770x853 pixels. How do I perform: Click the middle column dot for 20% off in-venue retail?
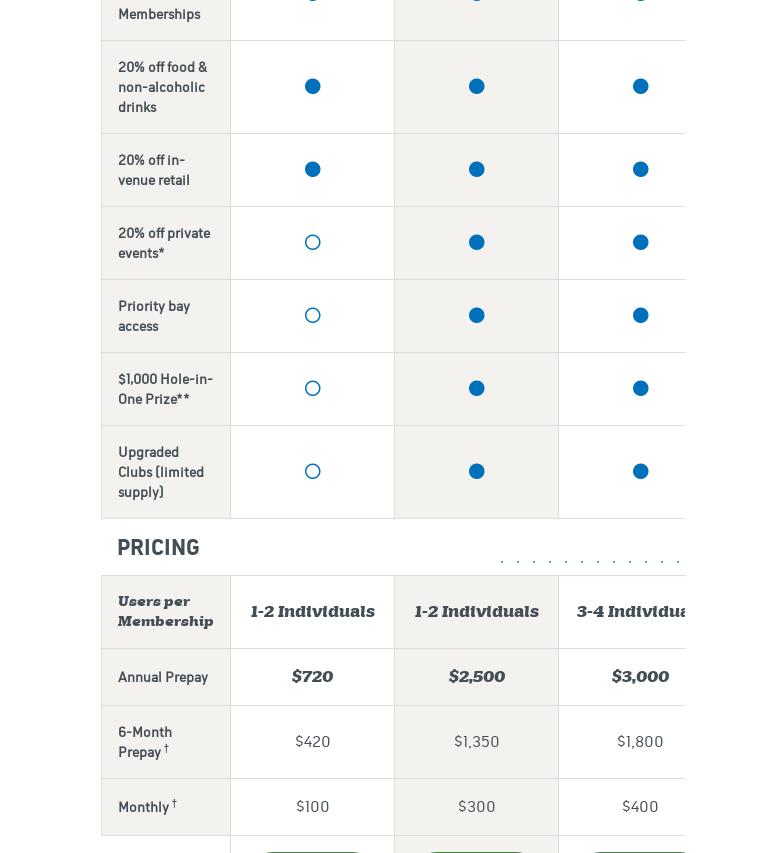(477, 170)
